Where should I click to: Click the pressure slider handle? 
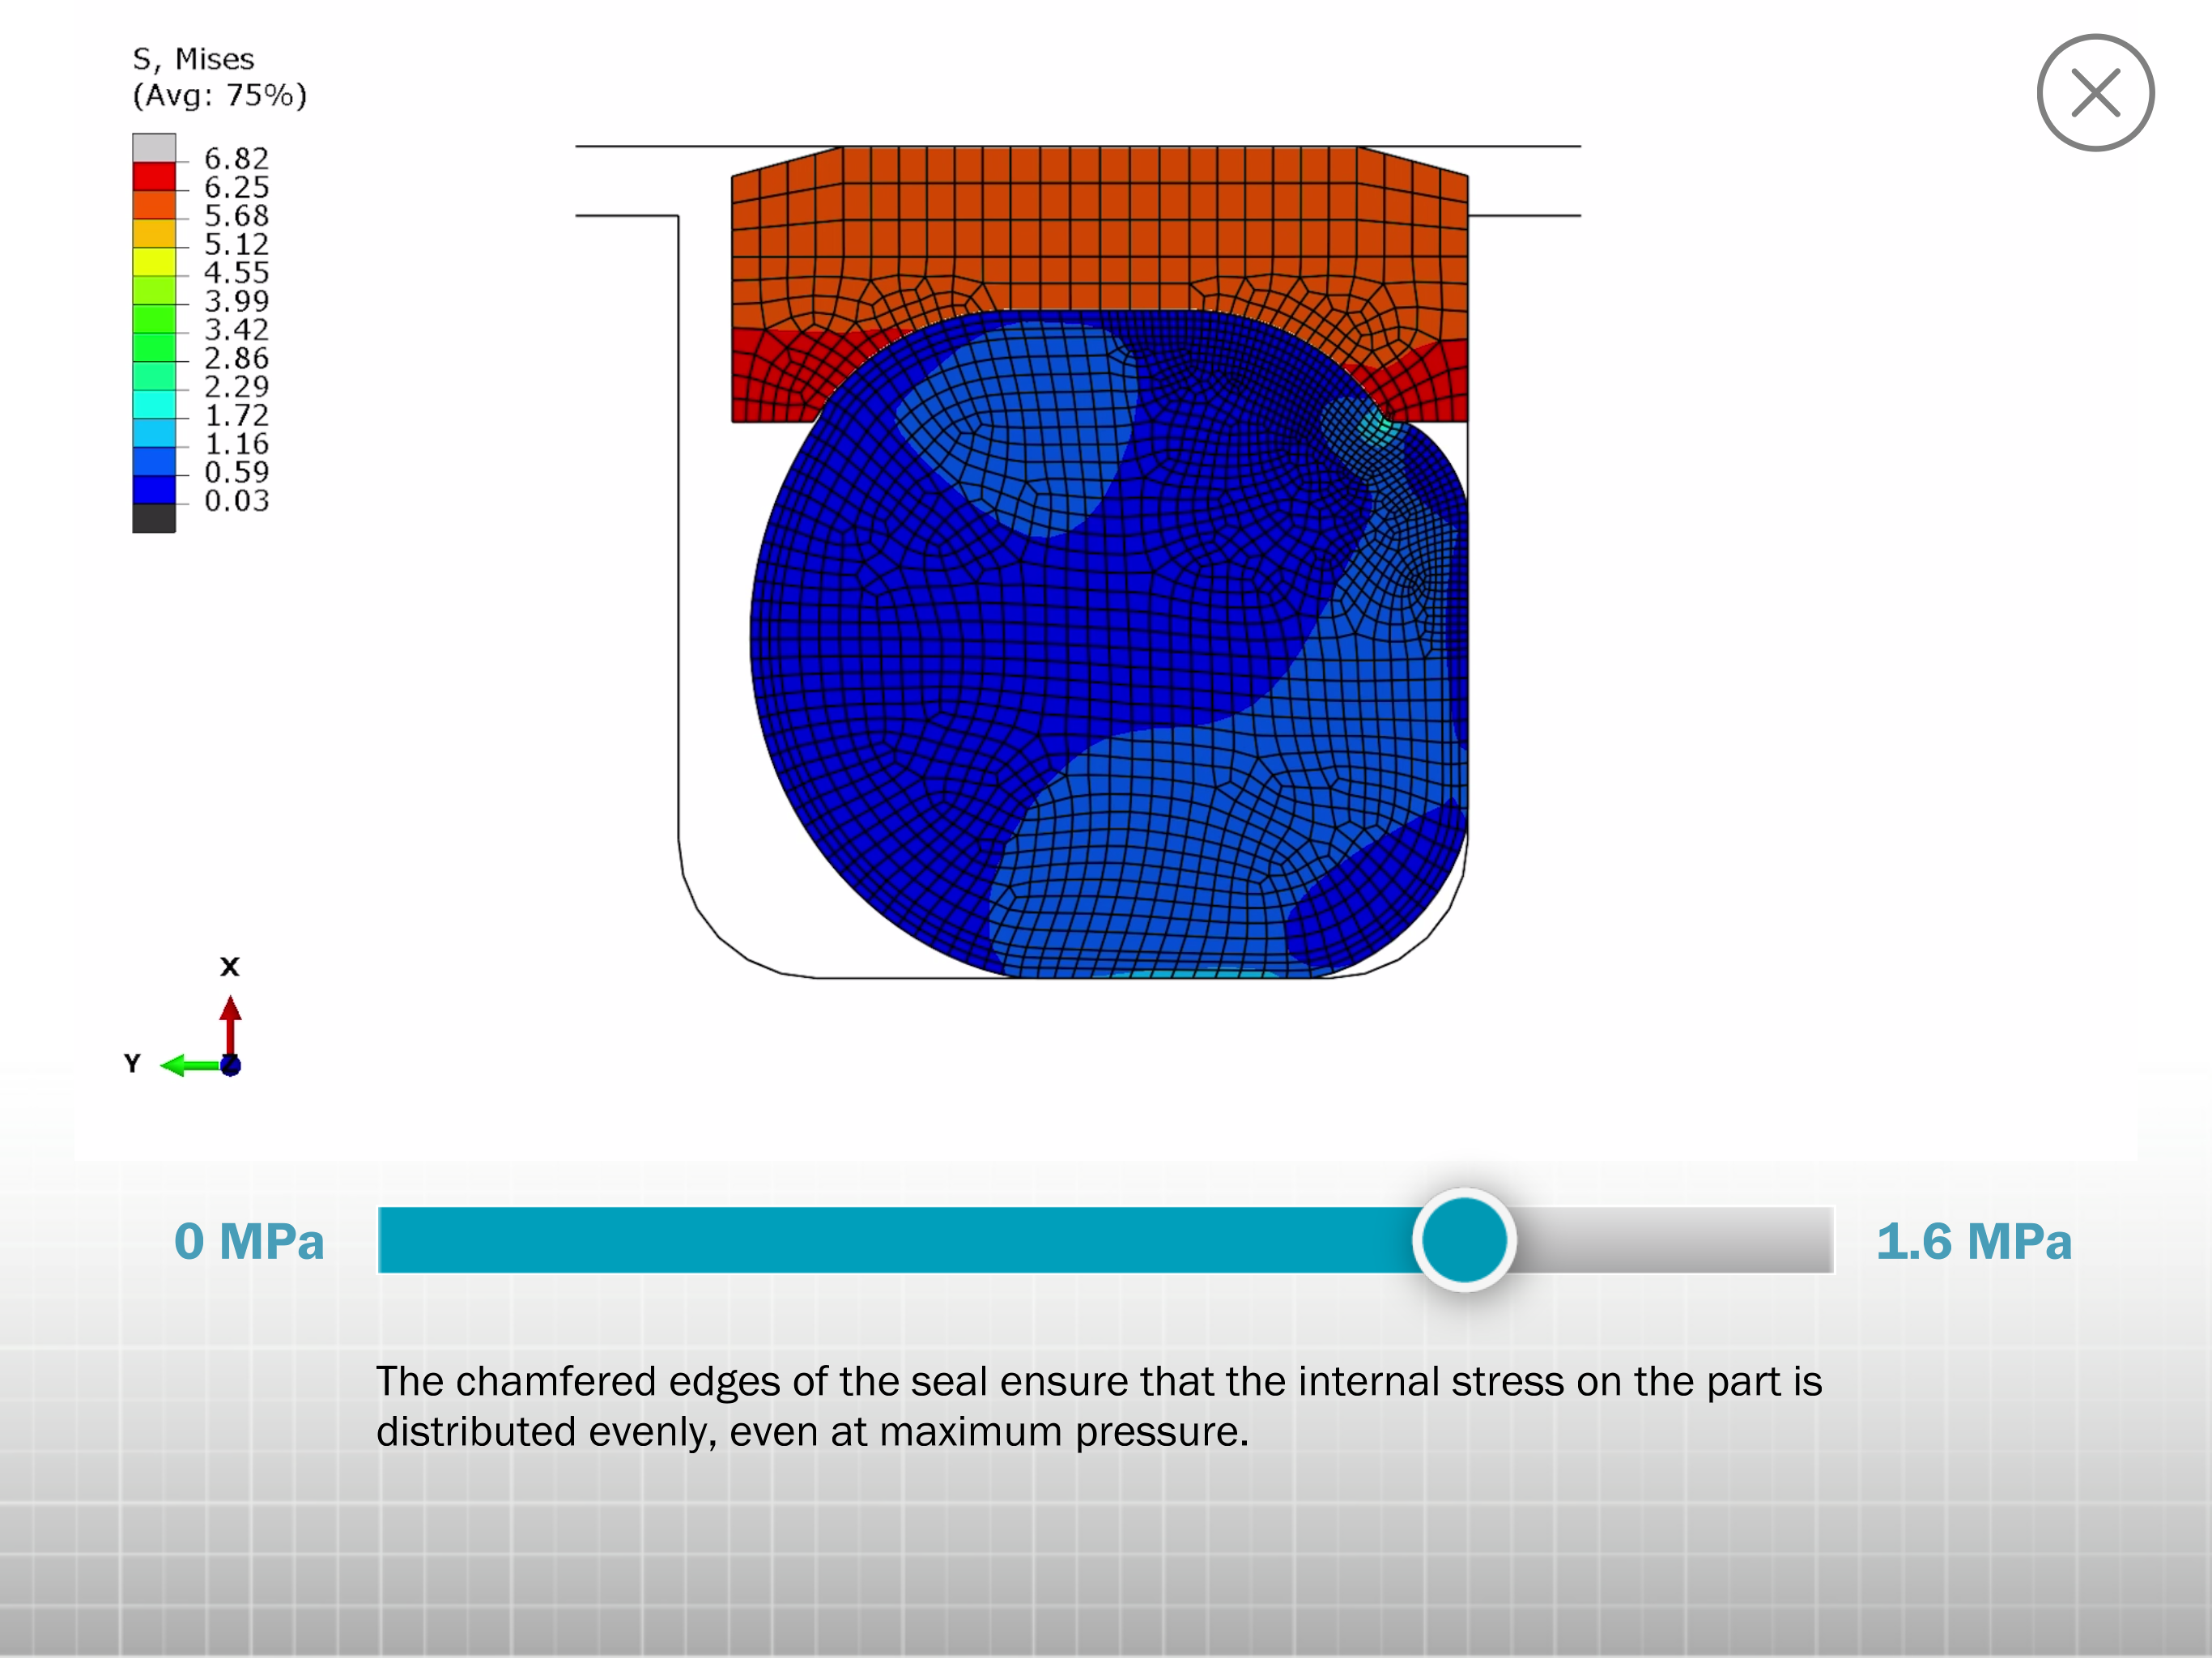(x=1464, y=1240)
